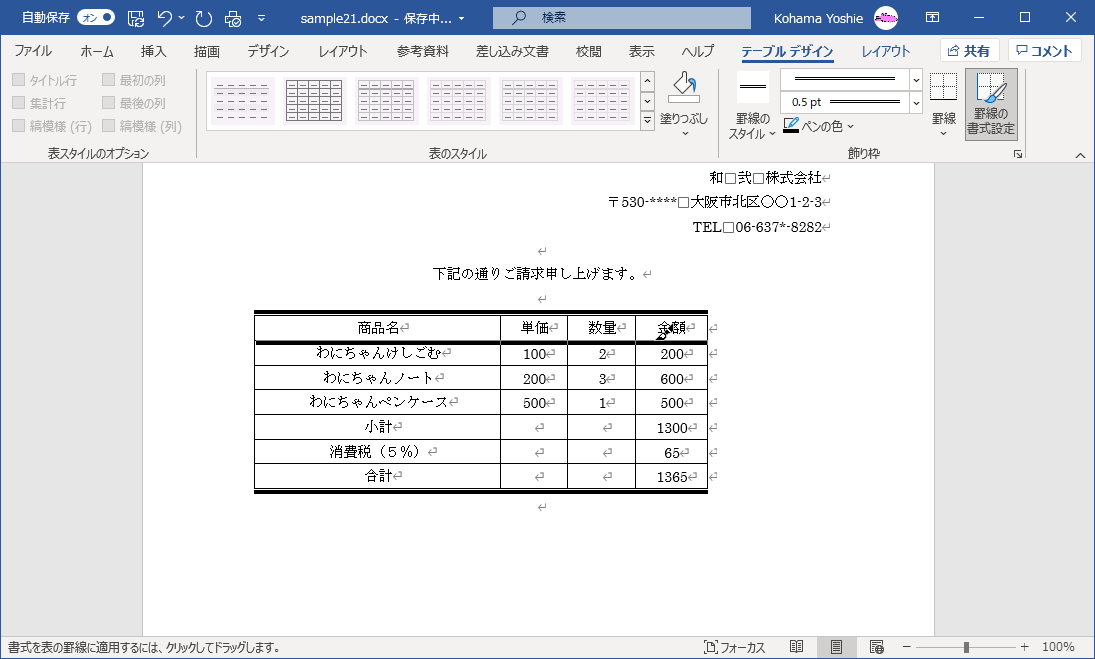The width and height of the screenshot is (1095, 659).
Task: Open Quick Access Toolbar customization arrow
Action: [x=261, y=18]
